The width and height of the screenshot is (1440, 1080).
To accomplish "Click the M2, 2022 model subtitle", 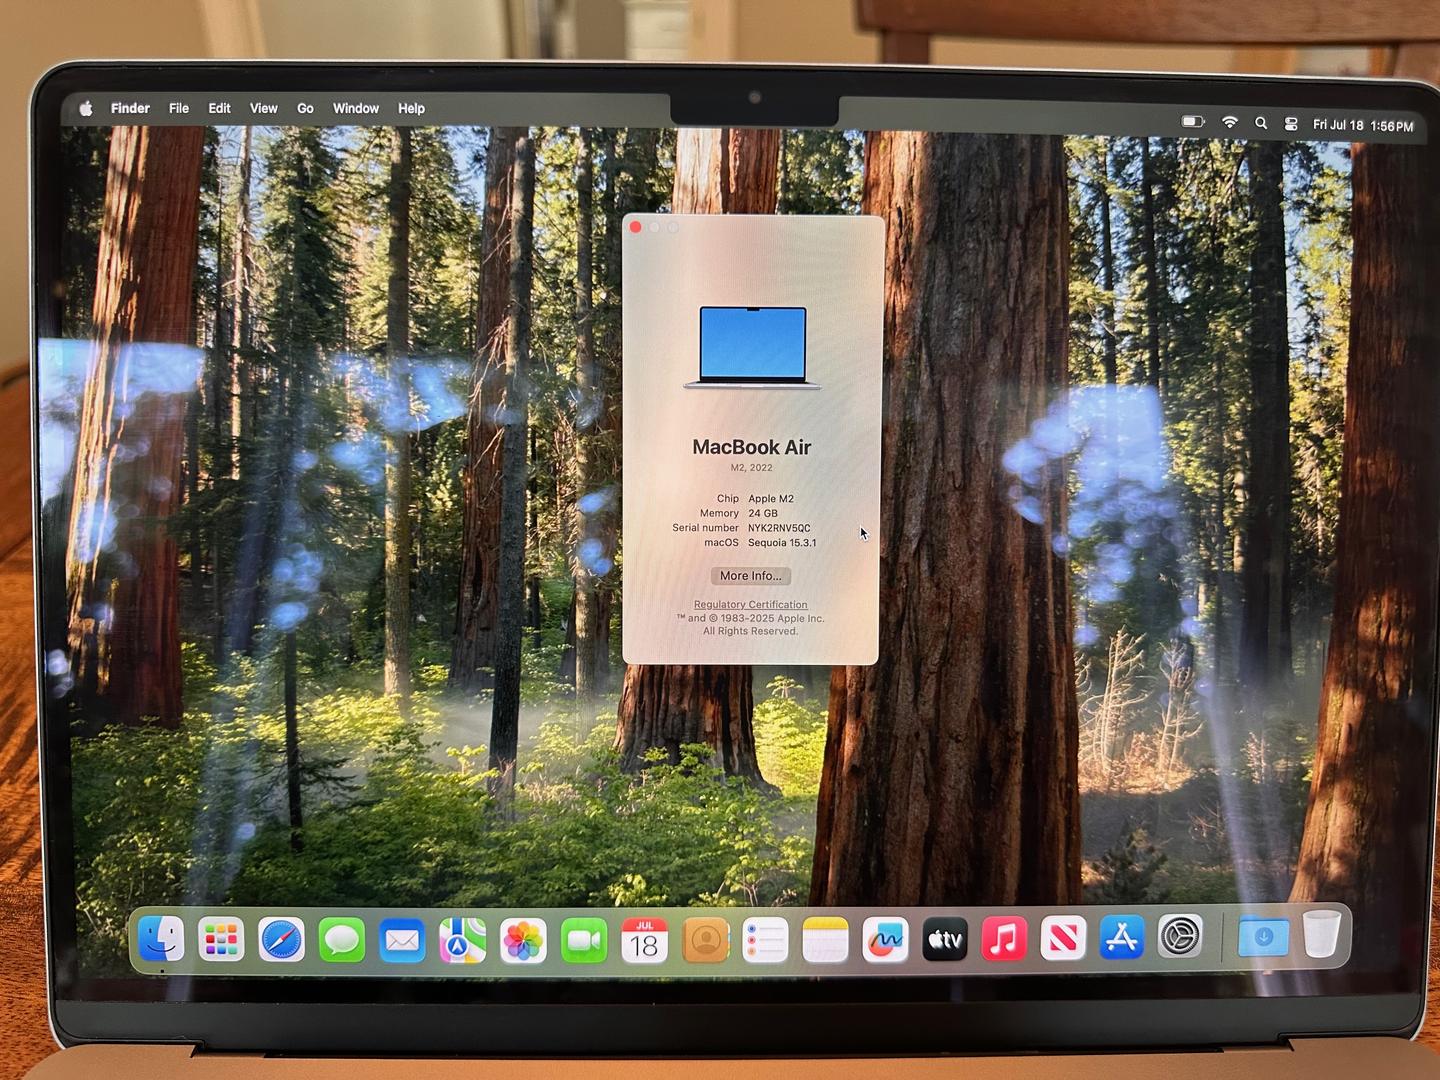I will coord(751,468).
